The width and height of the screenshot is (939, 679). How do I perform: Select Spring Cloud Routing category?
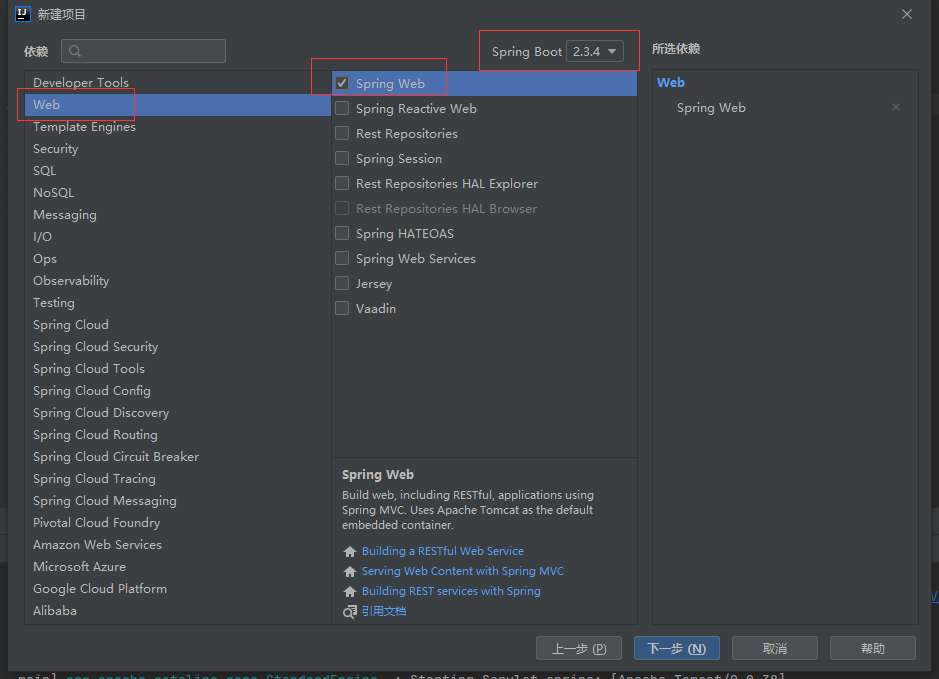coord(178,435)
